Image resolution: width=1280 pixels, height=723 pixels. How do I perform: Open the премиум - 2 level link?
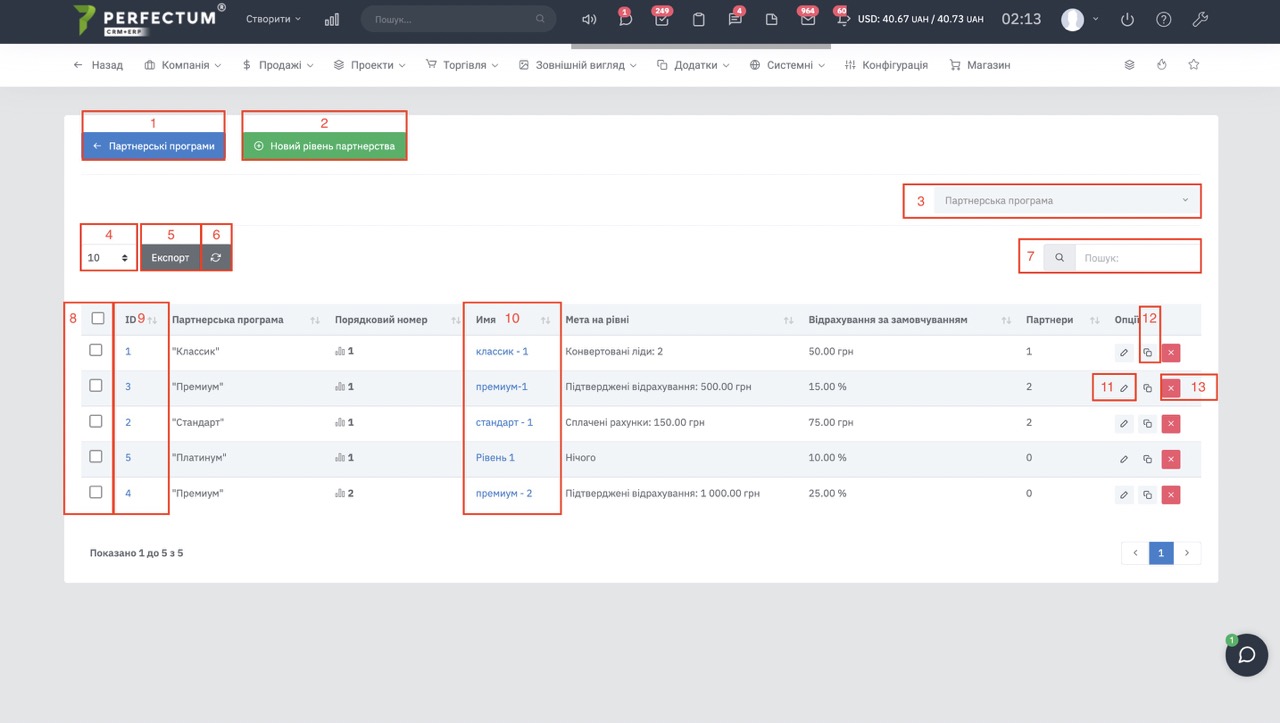pos(504,494)
